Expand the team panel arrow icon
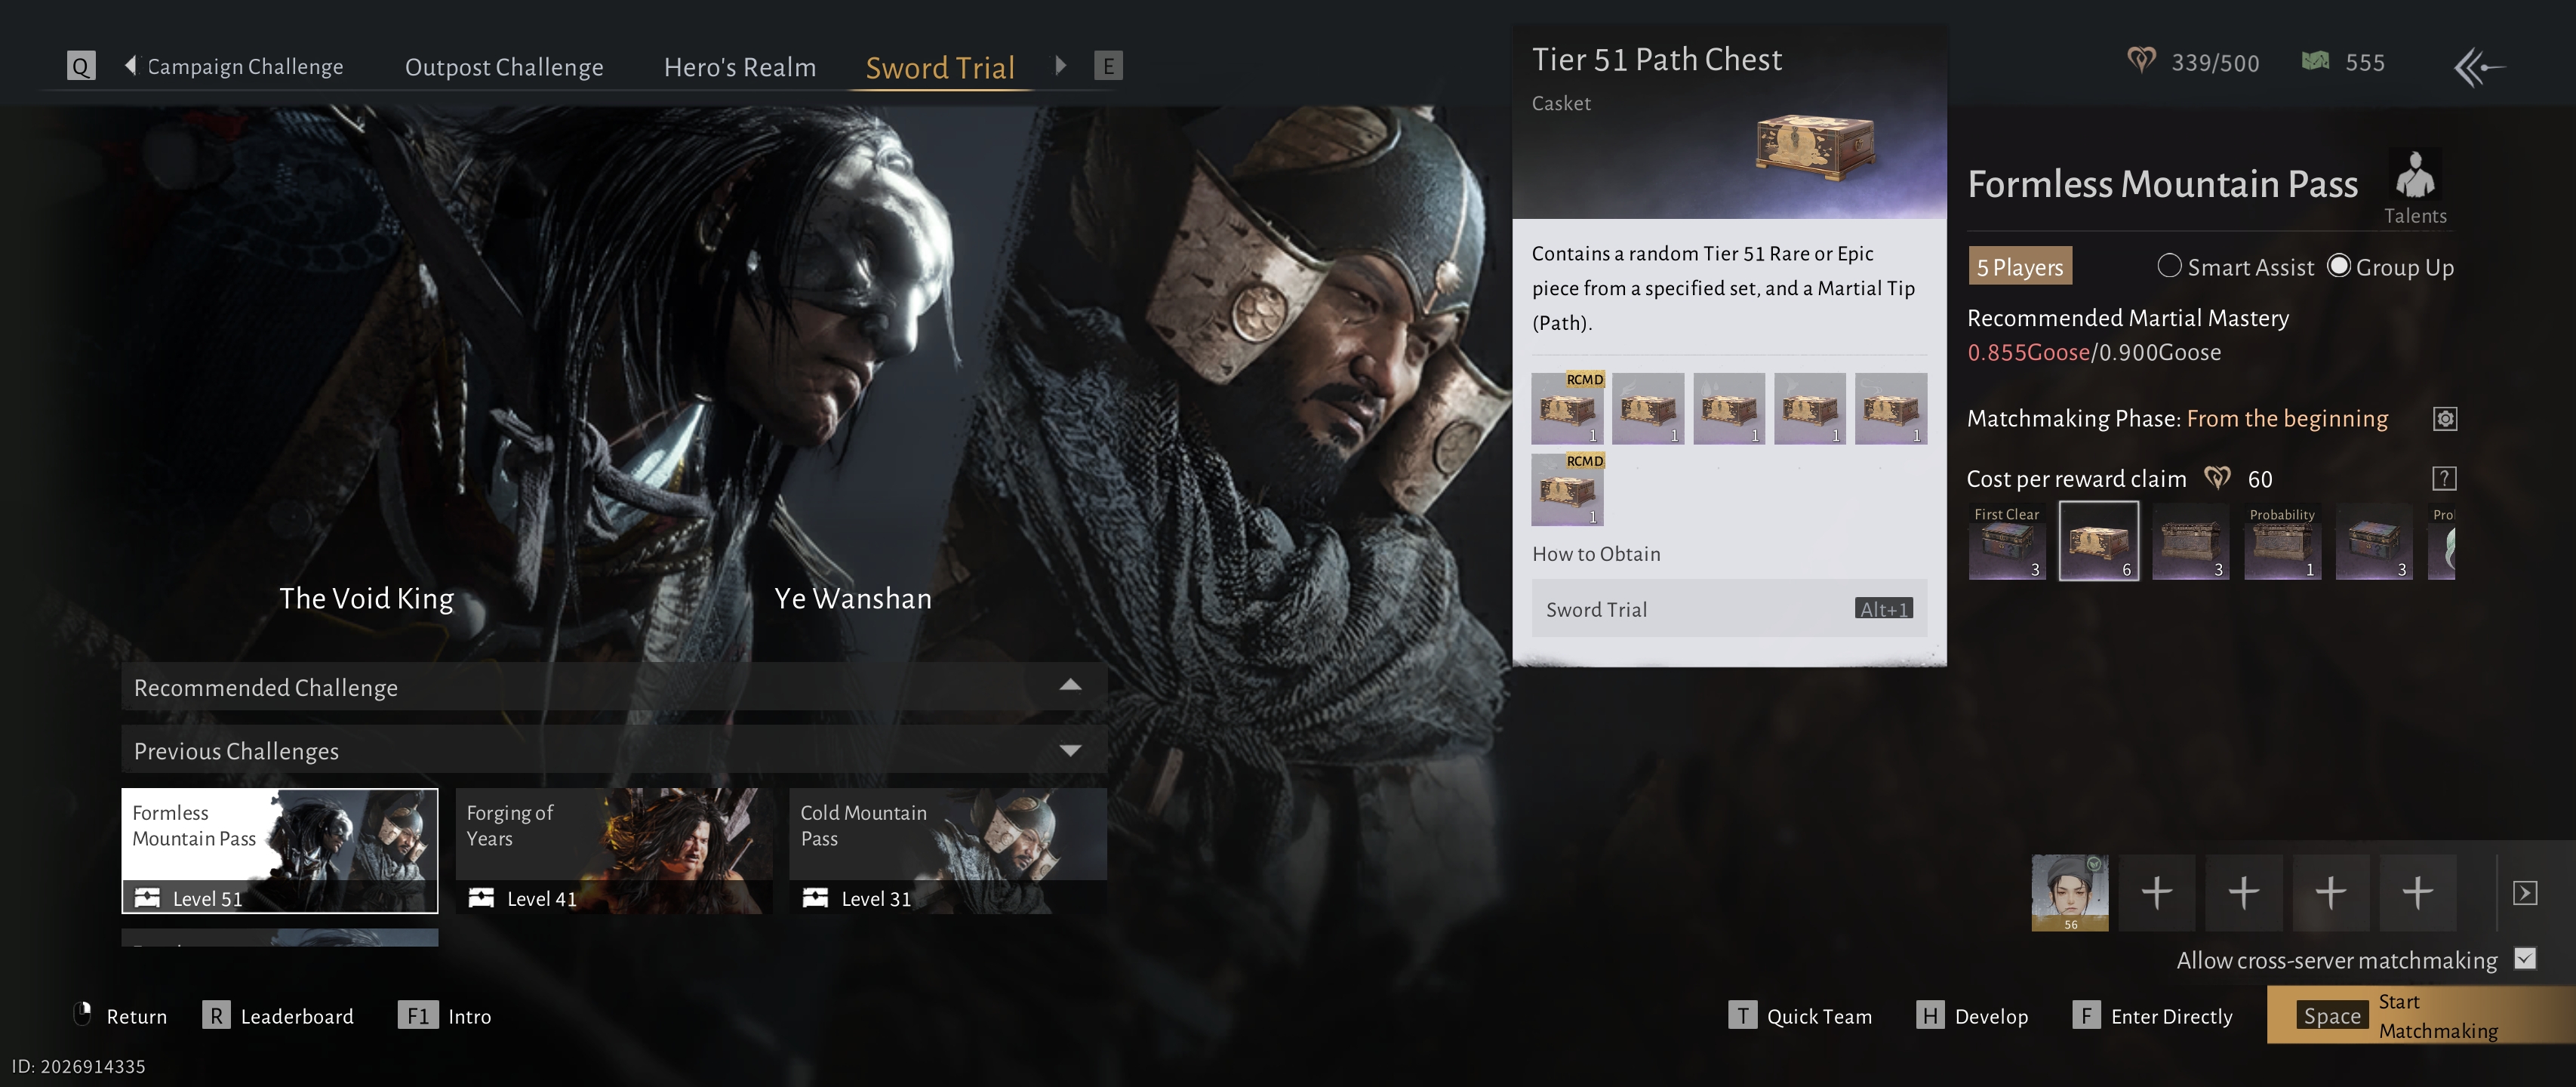Viewport: 2576px width, 1087px height. click(2524, 892)
